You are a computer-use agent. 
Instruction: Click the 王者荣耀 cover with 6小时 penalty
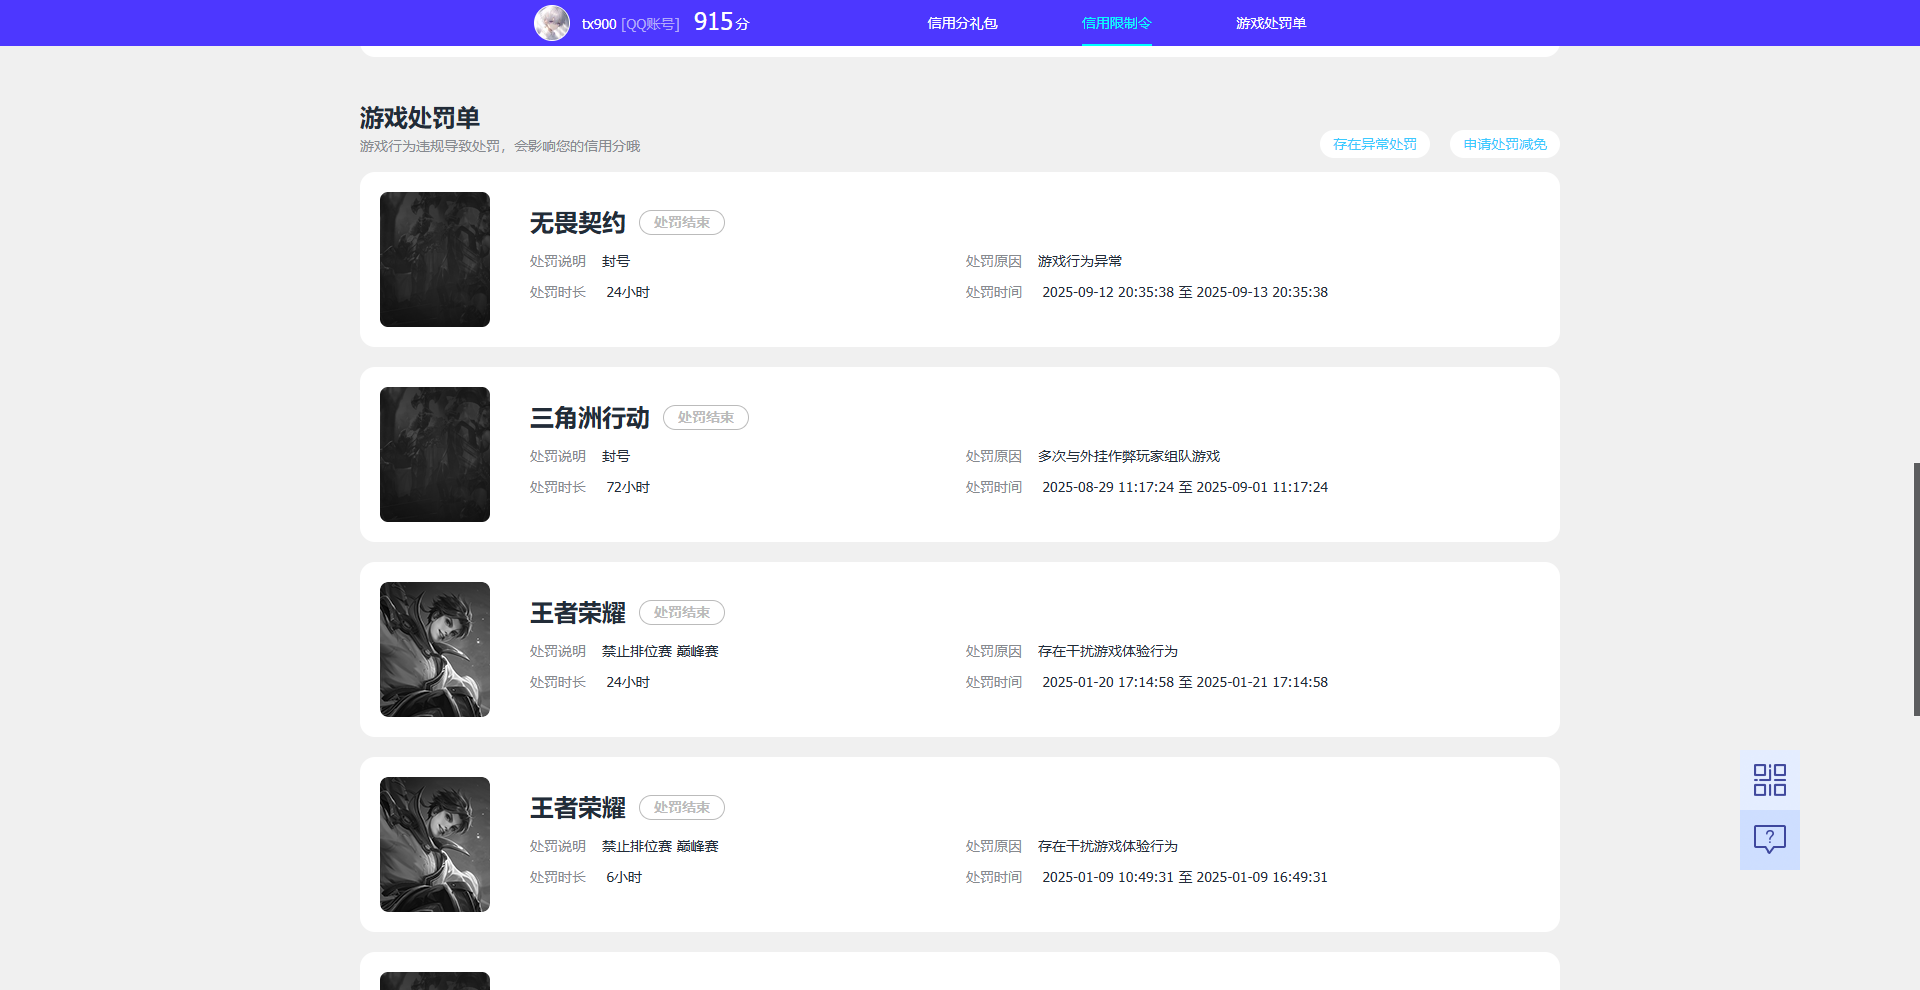435,844
